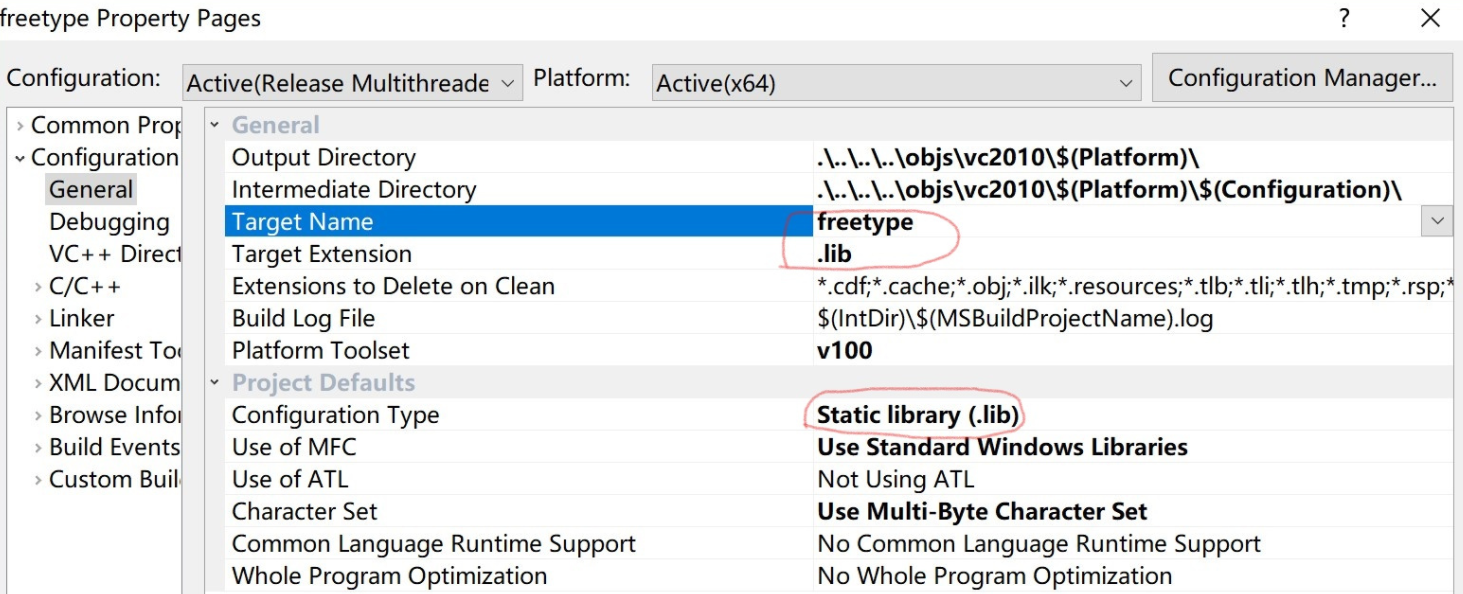Expand the Build Events tree node

(x=38, y=447)
